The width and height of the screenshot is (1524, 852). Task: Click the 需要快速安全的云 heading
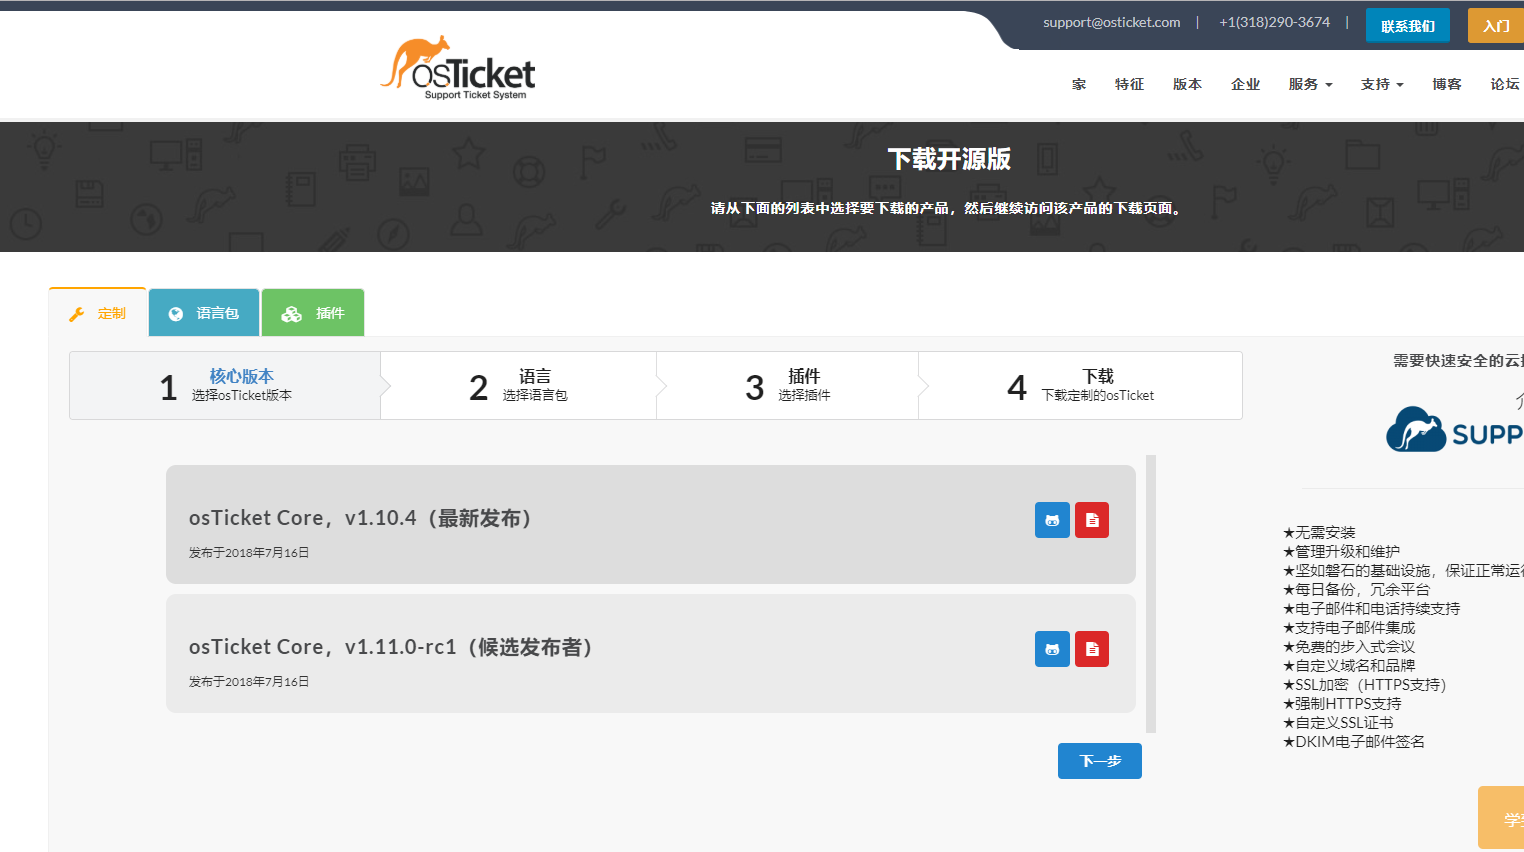pyautogui.click(x=1458, y=361)
